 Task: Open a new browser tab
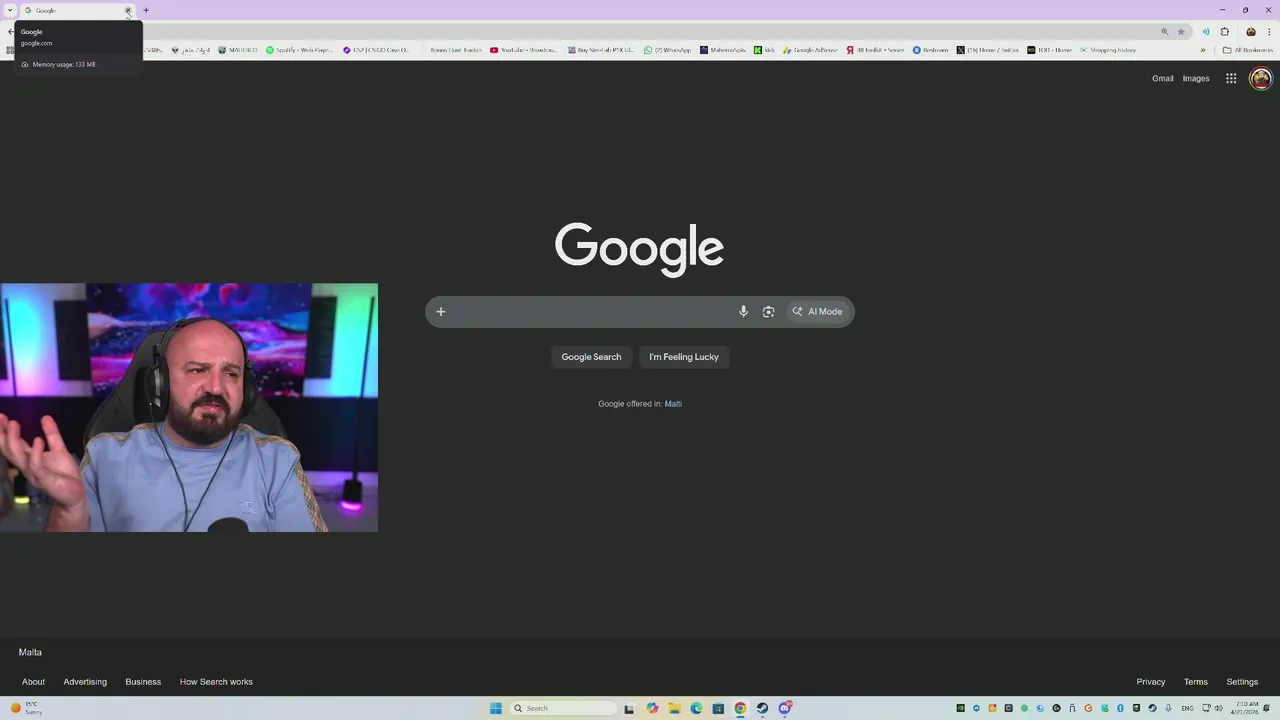point(146,10)
